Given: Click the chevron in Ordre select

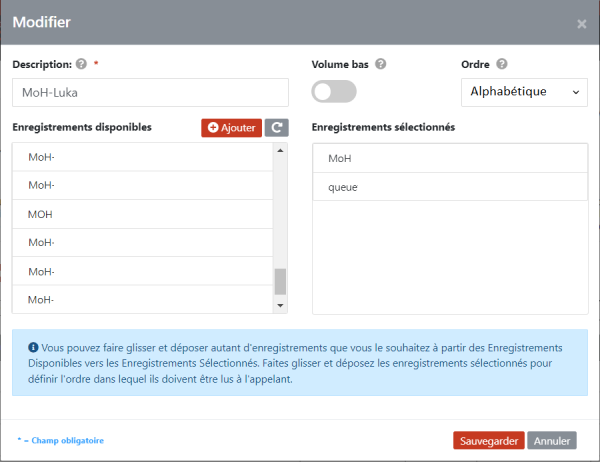Looking at the screenshot, I should click(x=576, y=92).
